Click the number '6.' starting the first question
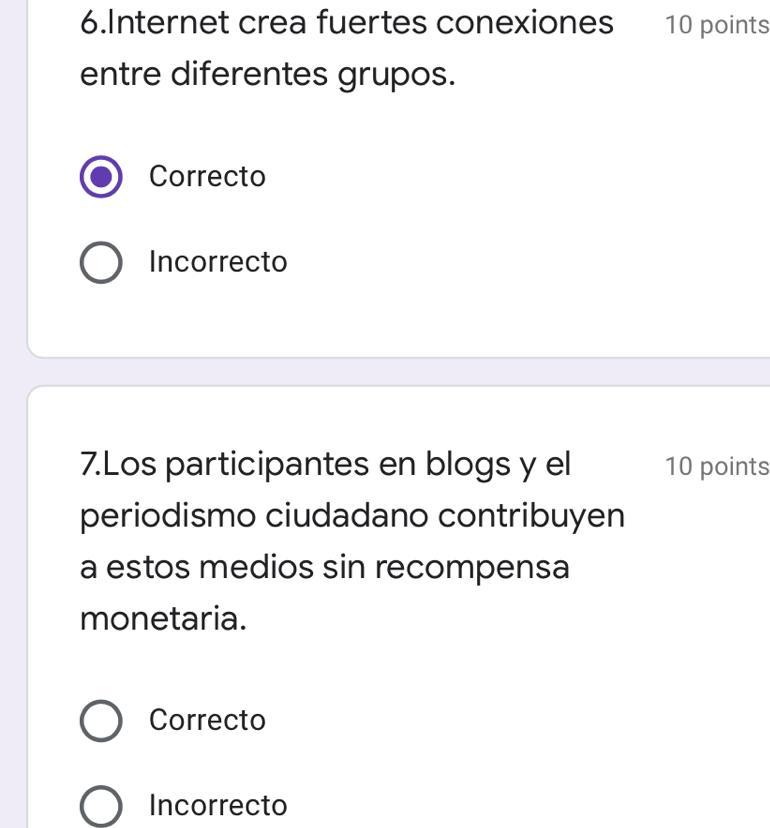 92,24
